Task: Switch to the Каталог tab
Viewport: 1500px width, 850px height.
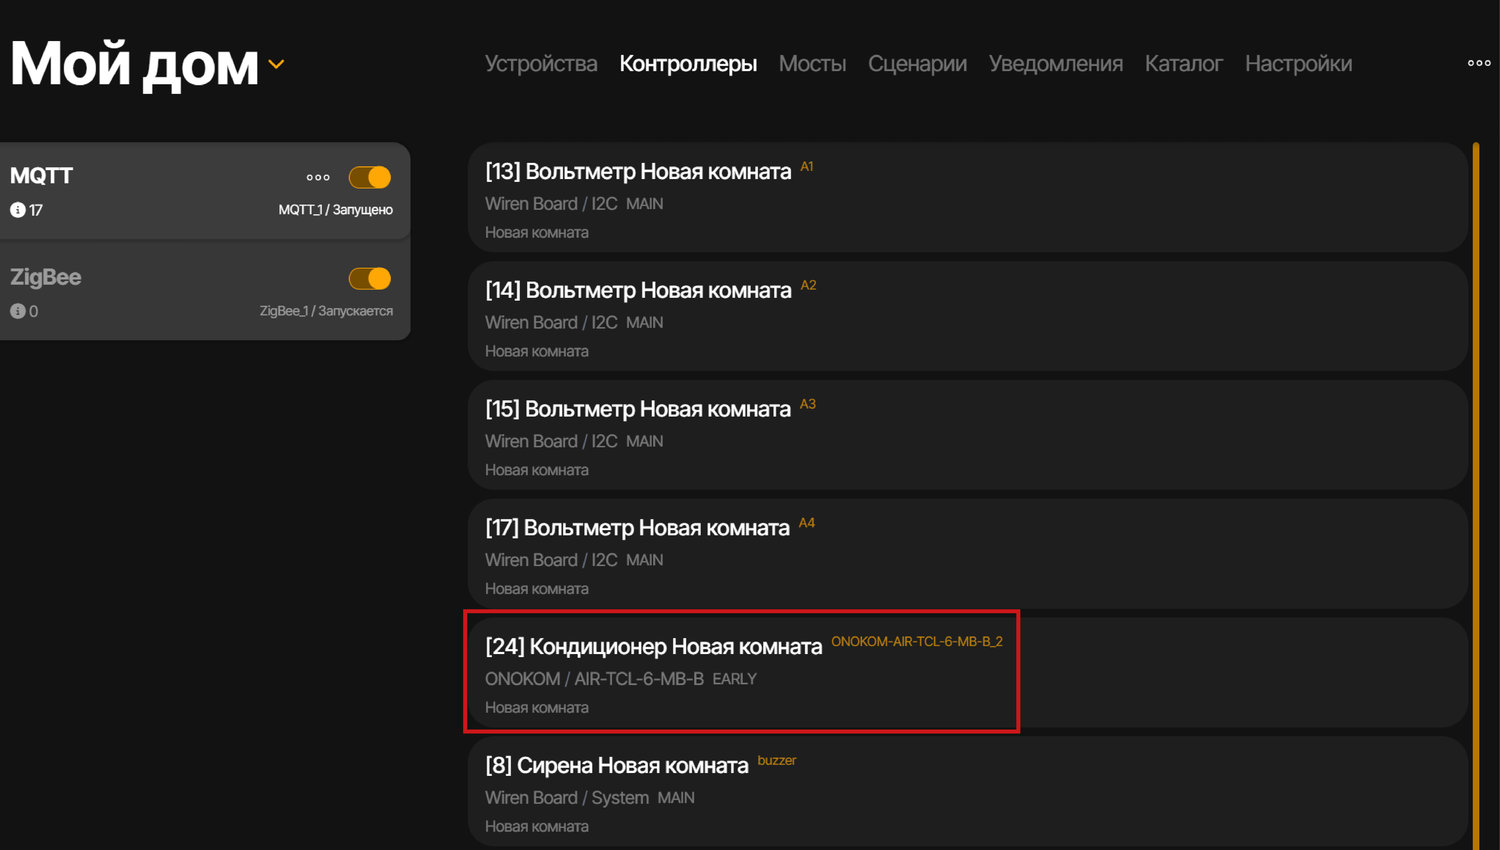Action: pyautogui.click(x=1184, y=63)
